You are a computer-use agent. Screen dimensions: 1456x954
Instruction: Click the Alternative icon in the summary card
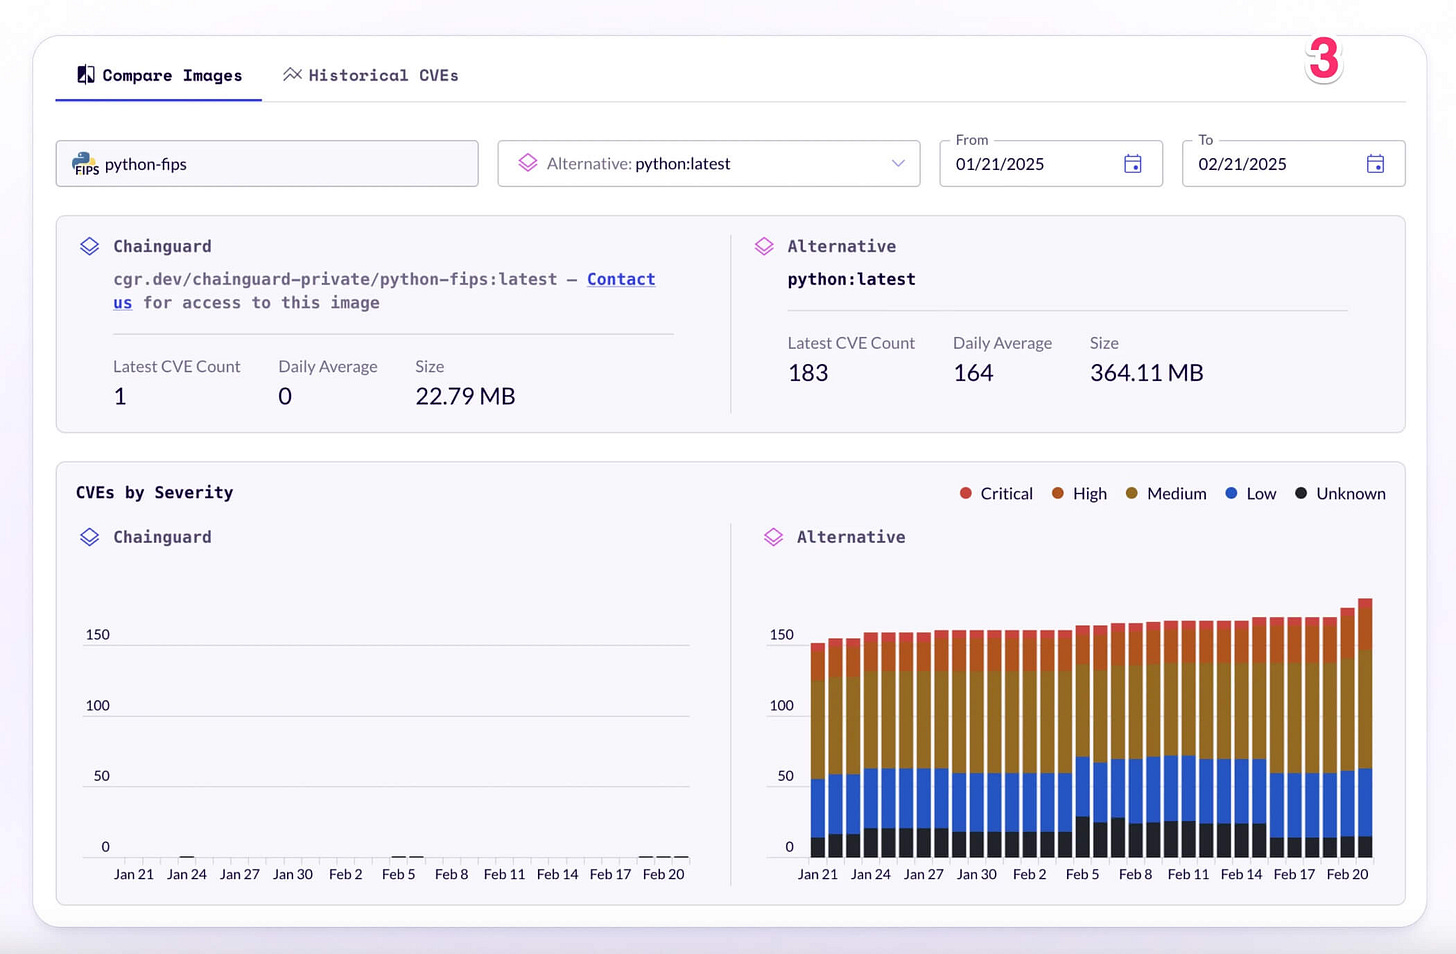(764, 246)
